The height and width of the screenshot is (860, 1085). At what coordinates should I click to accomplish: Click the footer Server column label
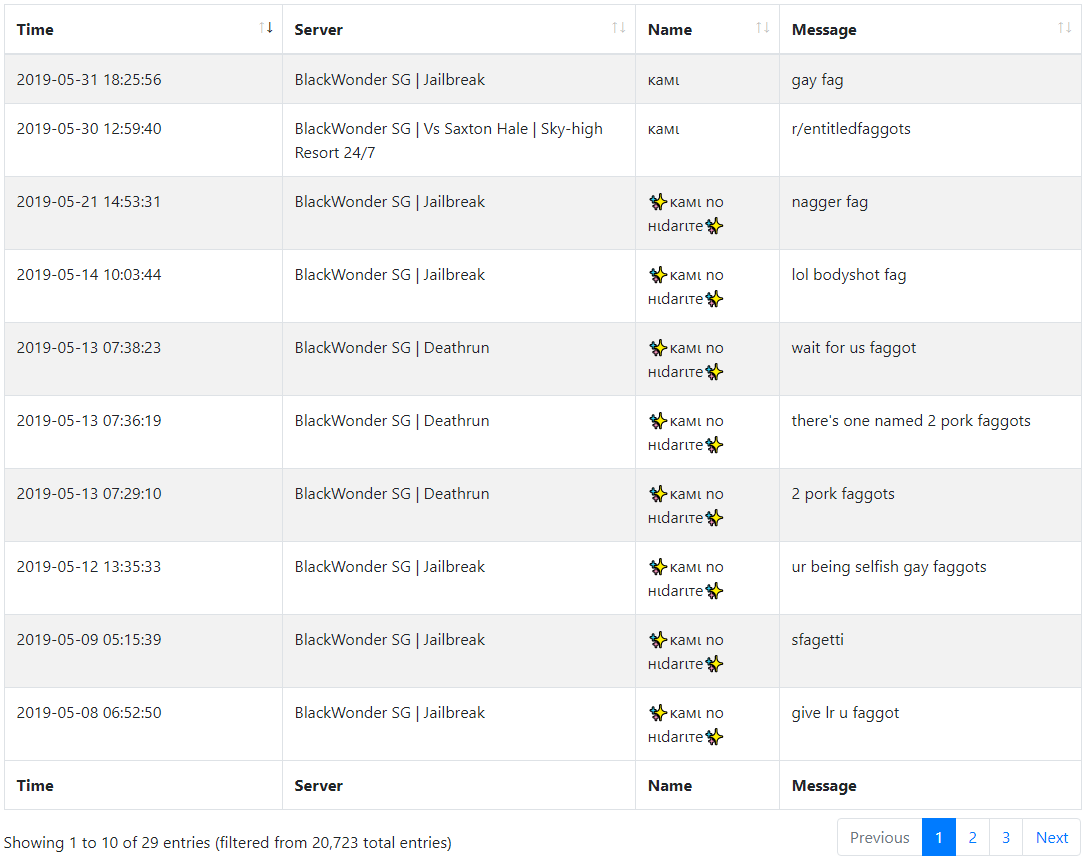pyautogui.click(x=318, y=786)
